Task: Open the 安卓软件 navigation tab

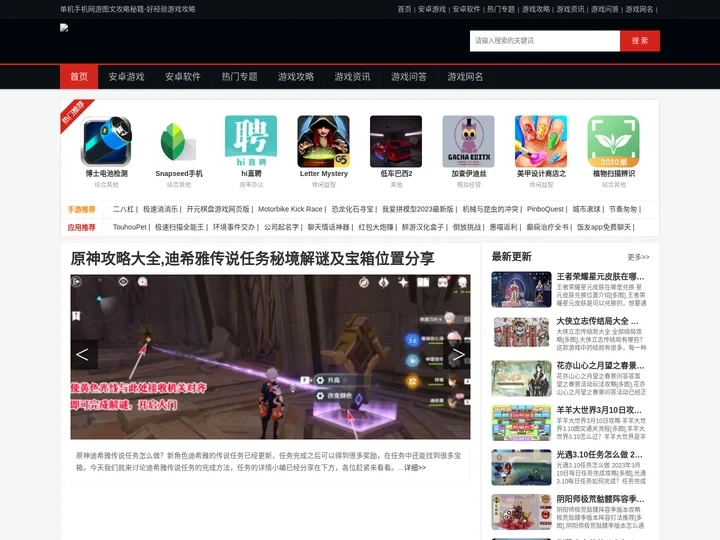Action: pos(183,77)
